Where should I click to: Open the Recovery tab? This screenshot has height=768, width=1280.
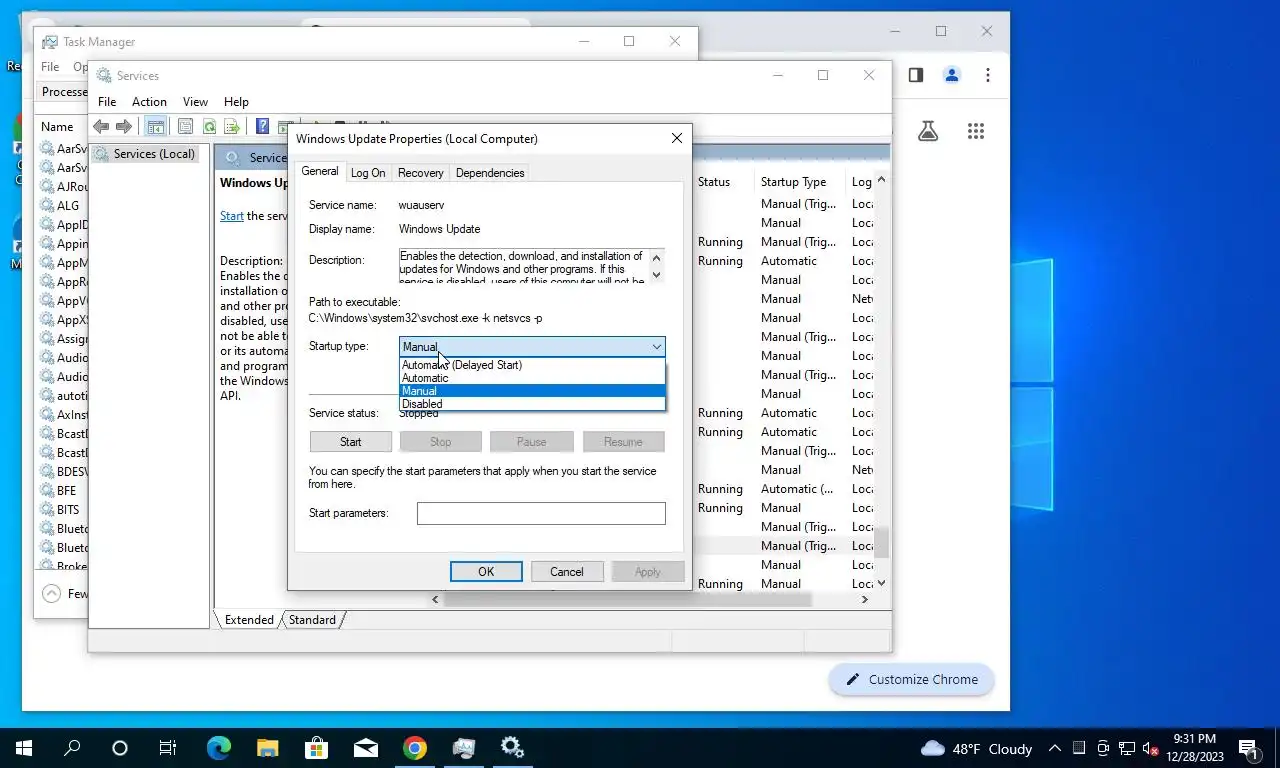420,173
